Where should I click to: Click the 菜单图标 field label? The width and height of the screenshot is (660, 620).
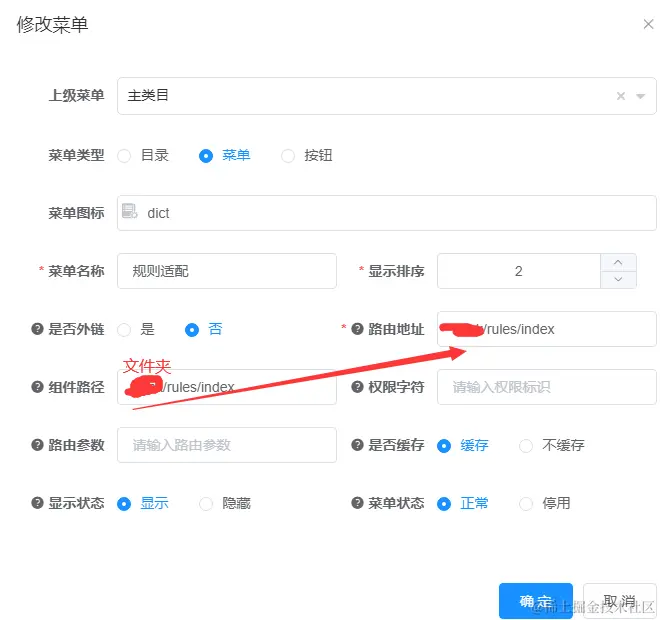pyautogui.click(x=76, y=213)
